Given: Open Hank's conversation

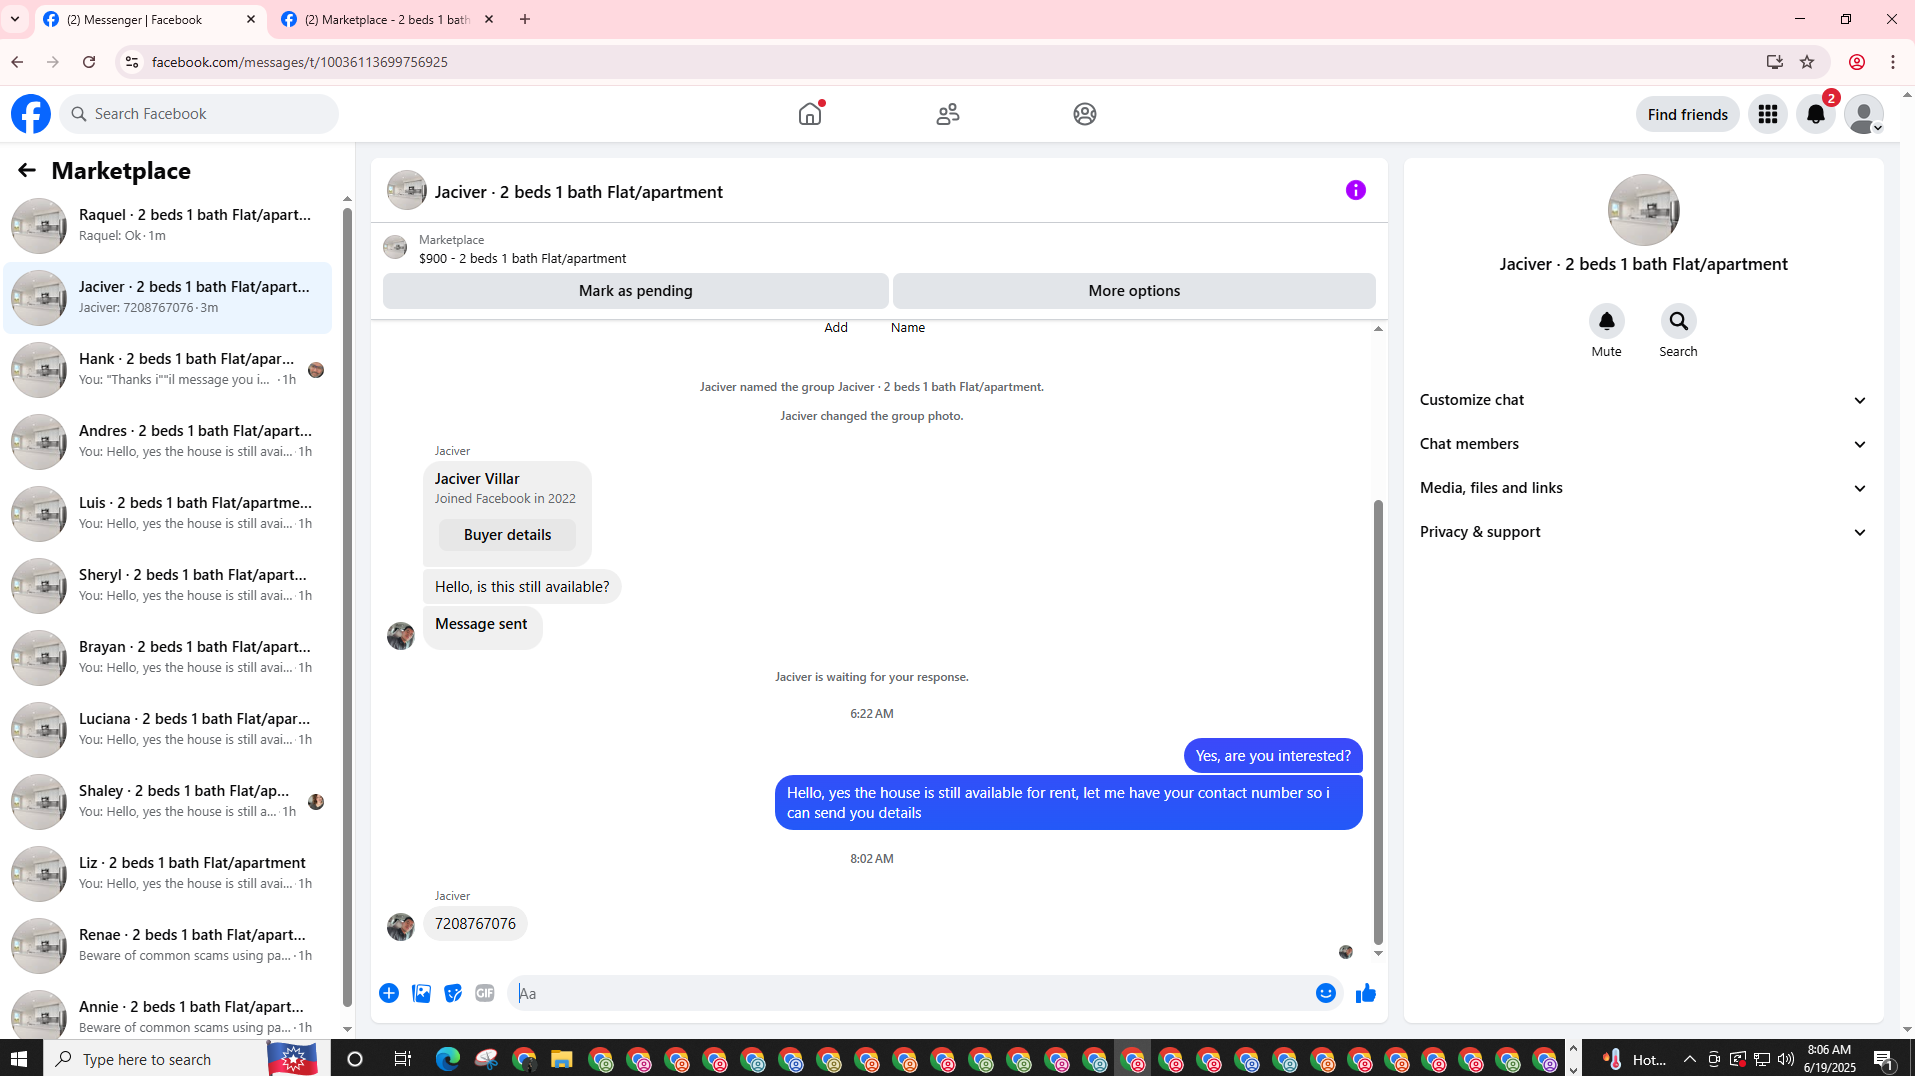Looking at the screenshot, I should click(168, 370).
